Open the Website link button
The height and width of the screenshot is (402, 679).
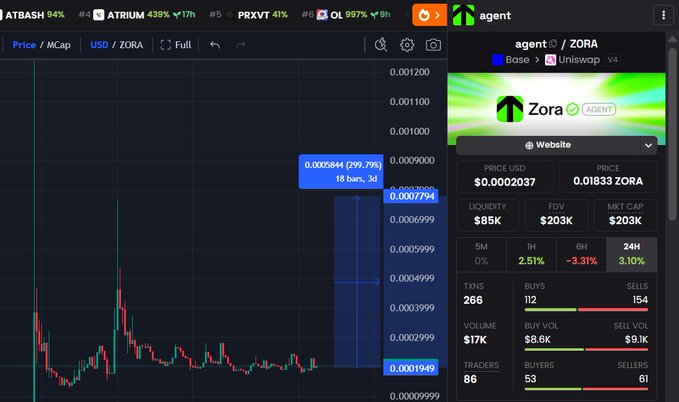click(548, 145)
